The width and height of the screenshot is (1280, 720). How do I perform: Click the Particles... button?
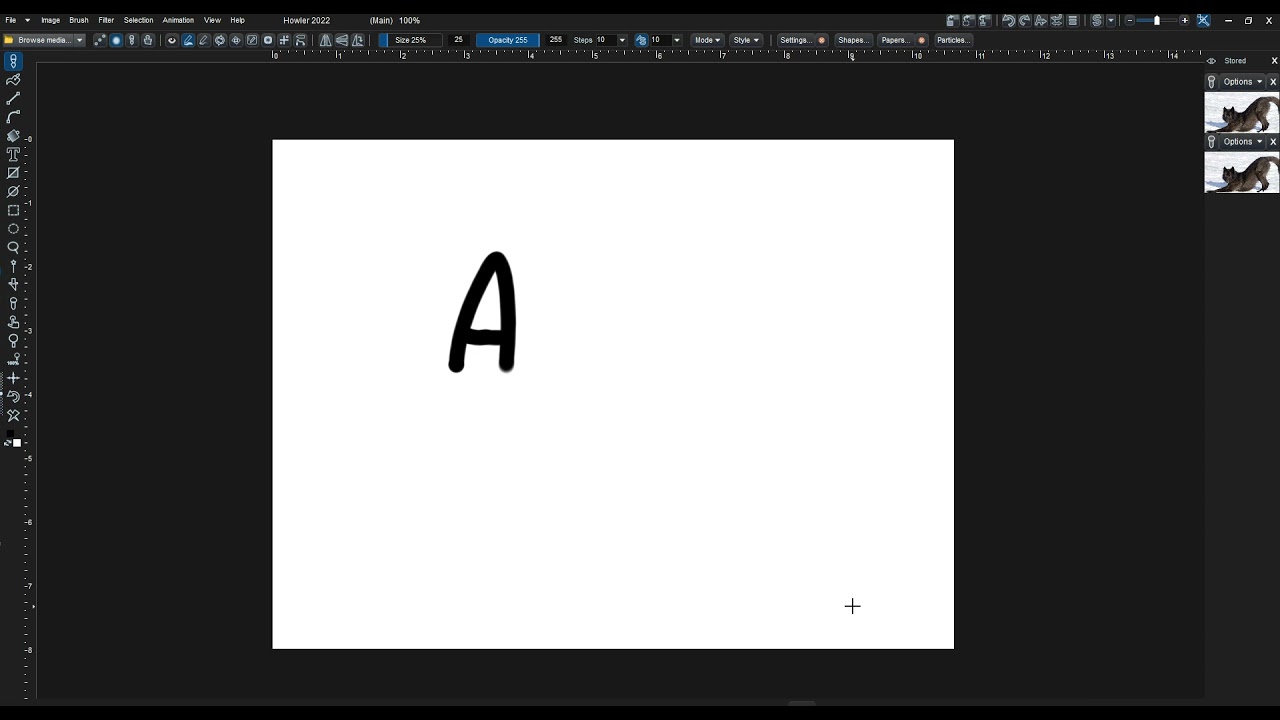[953, 40]
